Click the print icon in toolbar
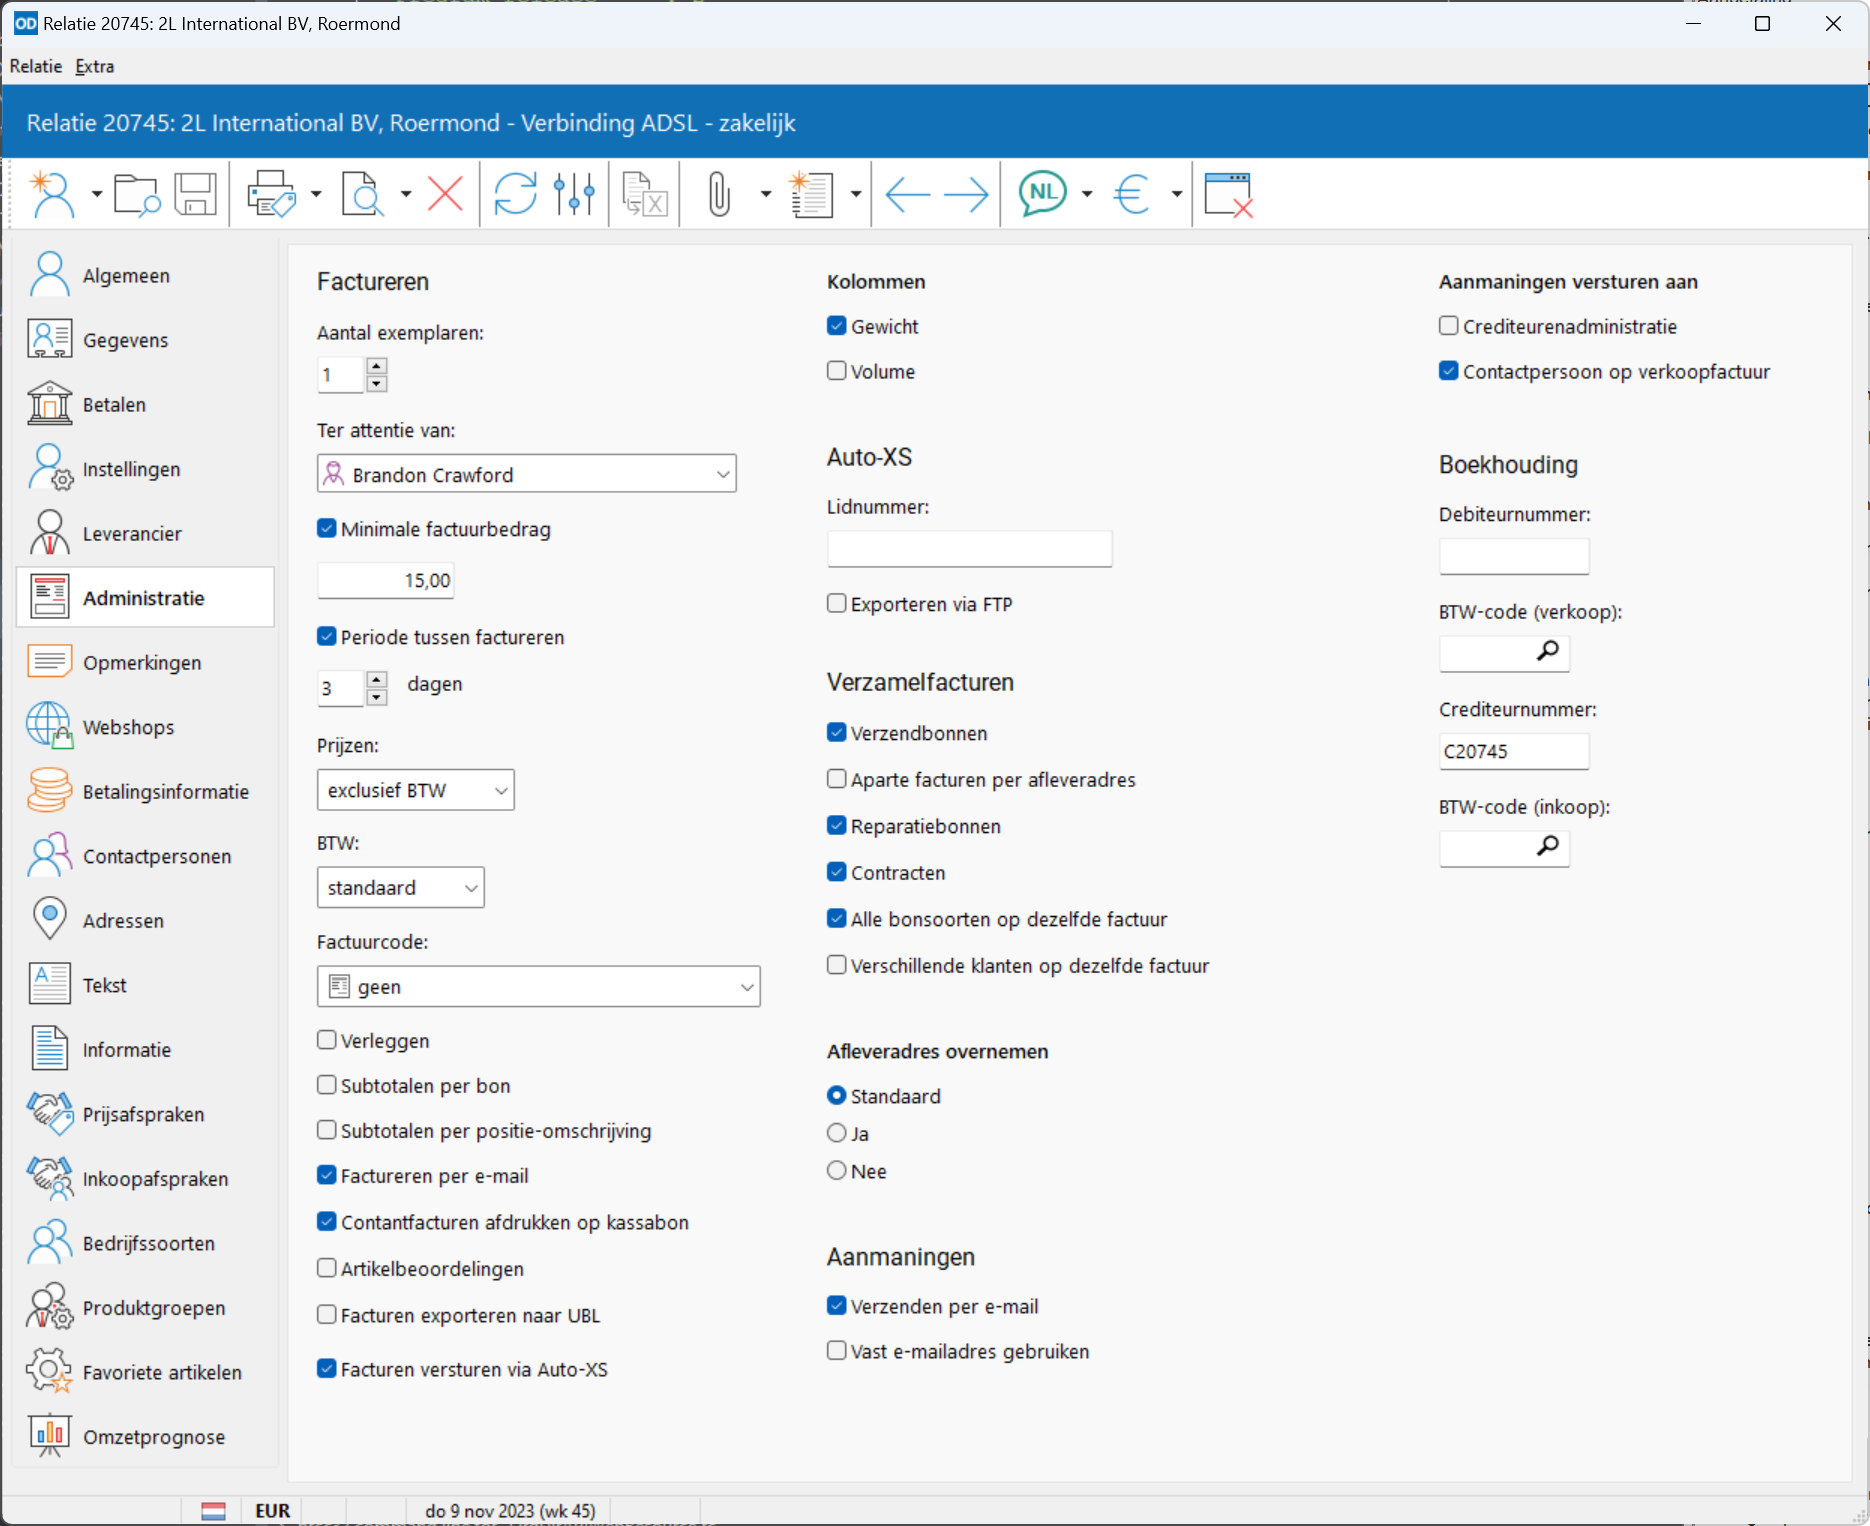The image size is (1870, 1526). tap(272, 194)
